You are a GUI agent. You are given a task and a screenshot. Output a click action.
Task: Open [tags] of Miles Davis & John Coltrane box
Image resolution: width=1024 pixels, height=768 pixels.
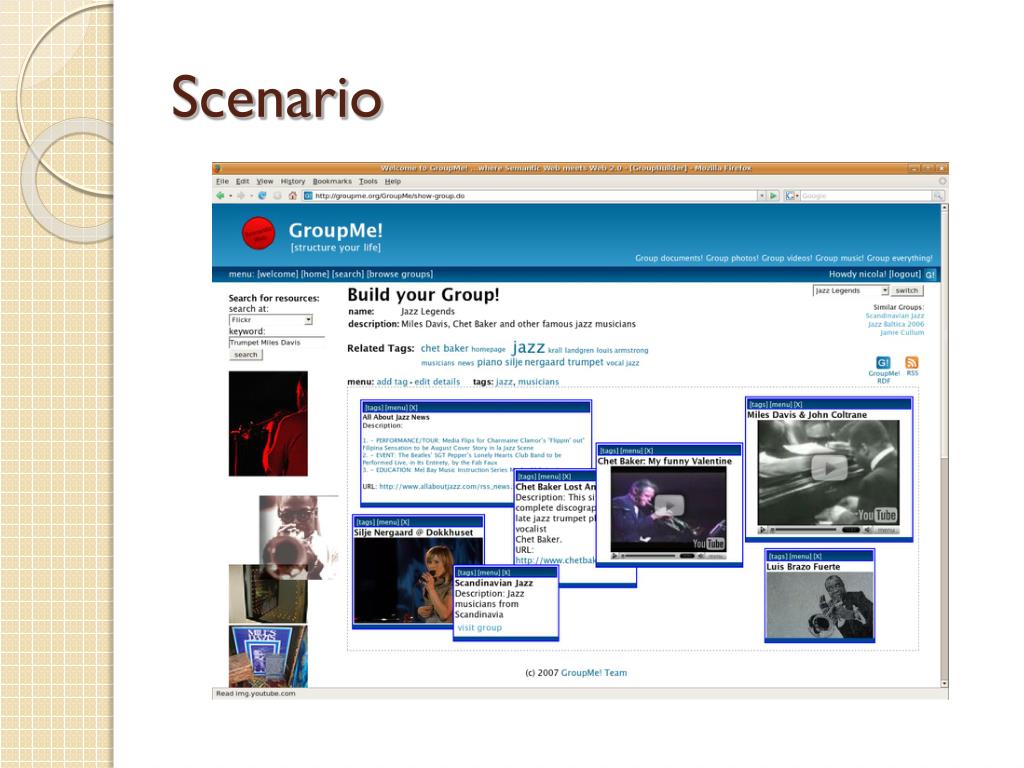tap(758, 405)
